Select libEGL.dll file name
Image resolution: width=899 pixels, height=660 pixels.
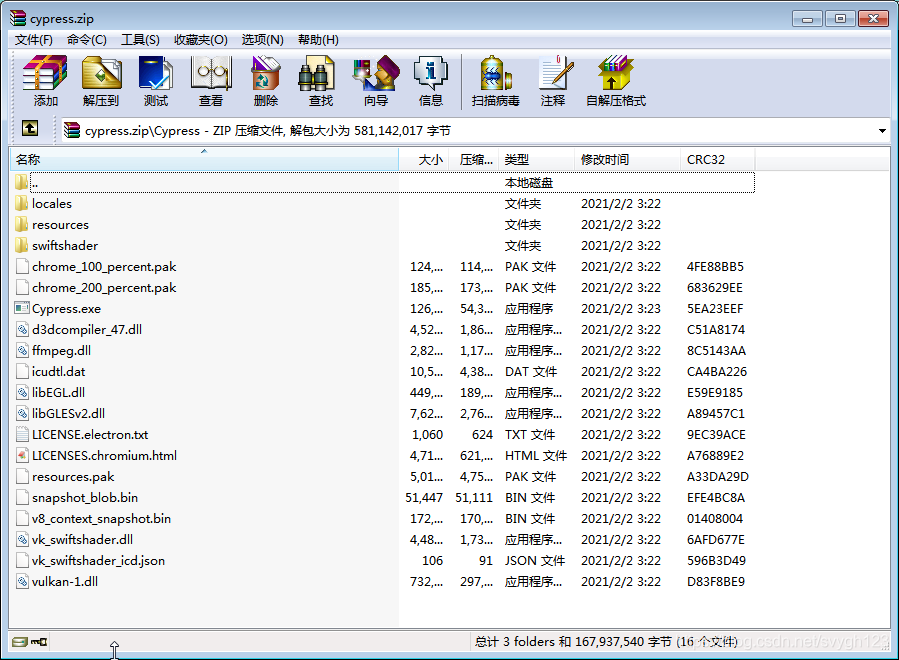pyautogui.click(x=58, y=392)
